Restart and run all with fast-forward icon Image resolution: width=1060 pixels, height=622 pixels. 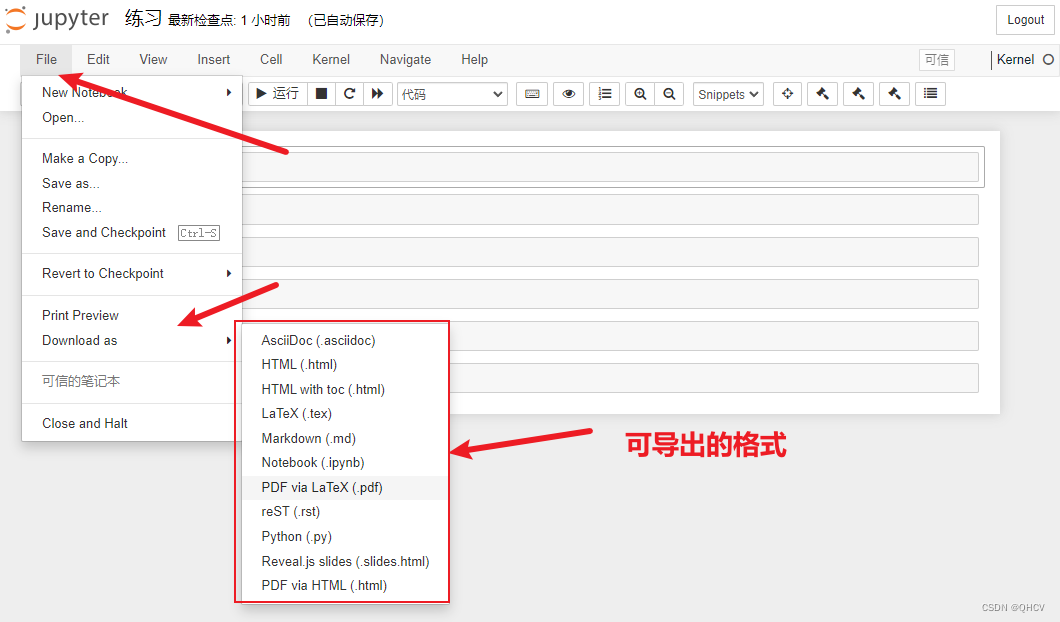[378, 93]
